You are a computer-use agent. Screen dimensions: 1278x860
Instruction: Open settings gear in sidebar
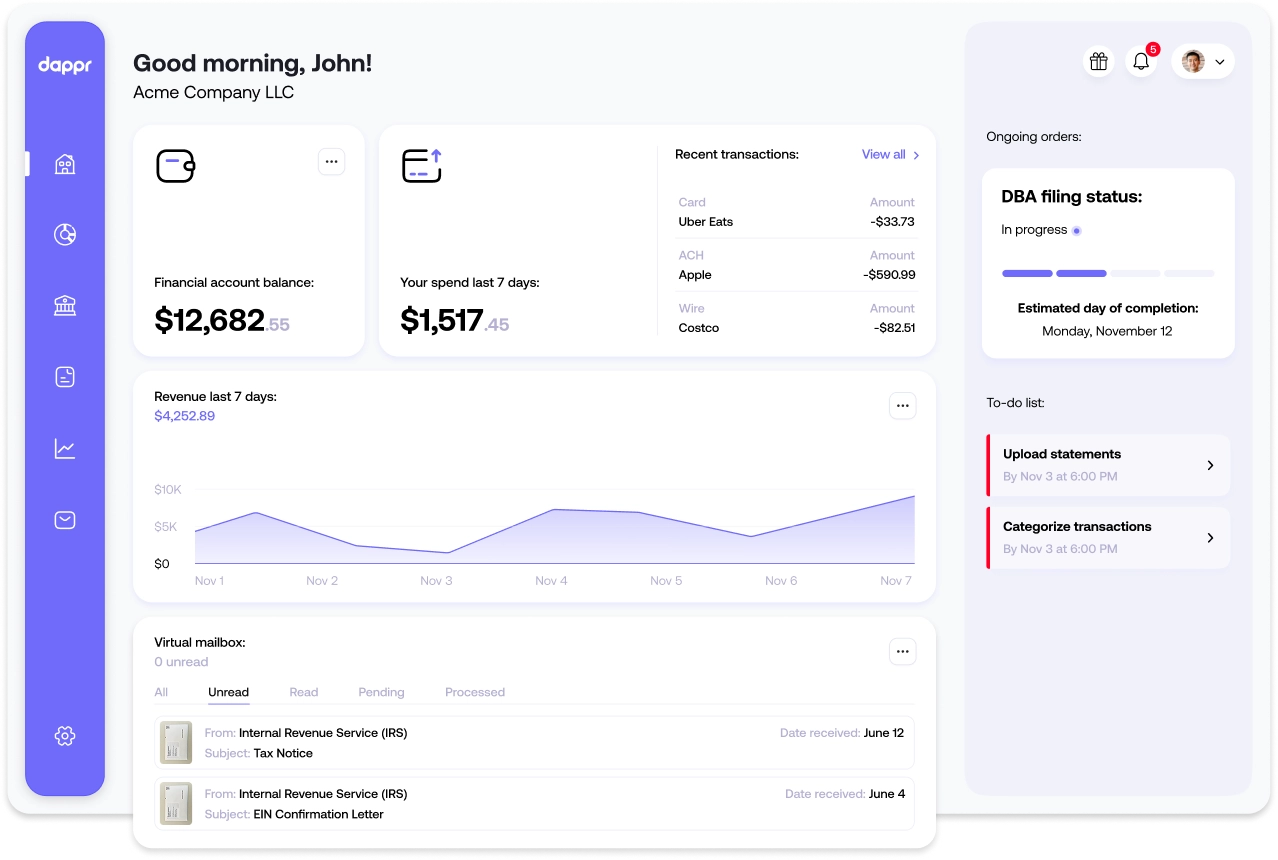[65, 736]
